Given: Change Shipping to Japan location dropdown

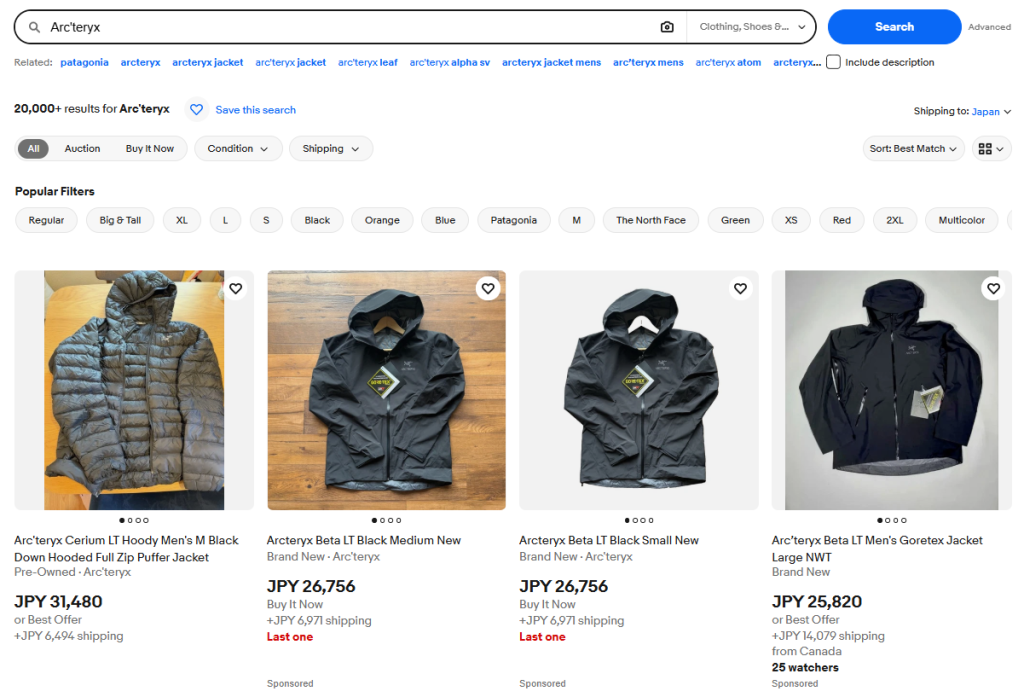Looking at the screenshot, I should click(x=991, y=112).
